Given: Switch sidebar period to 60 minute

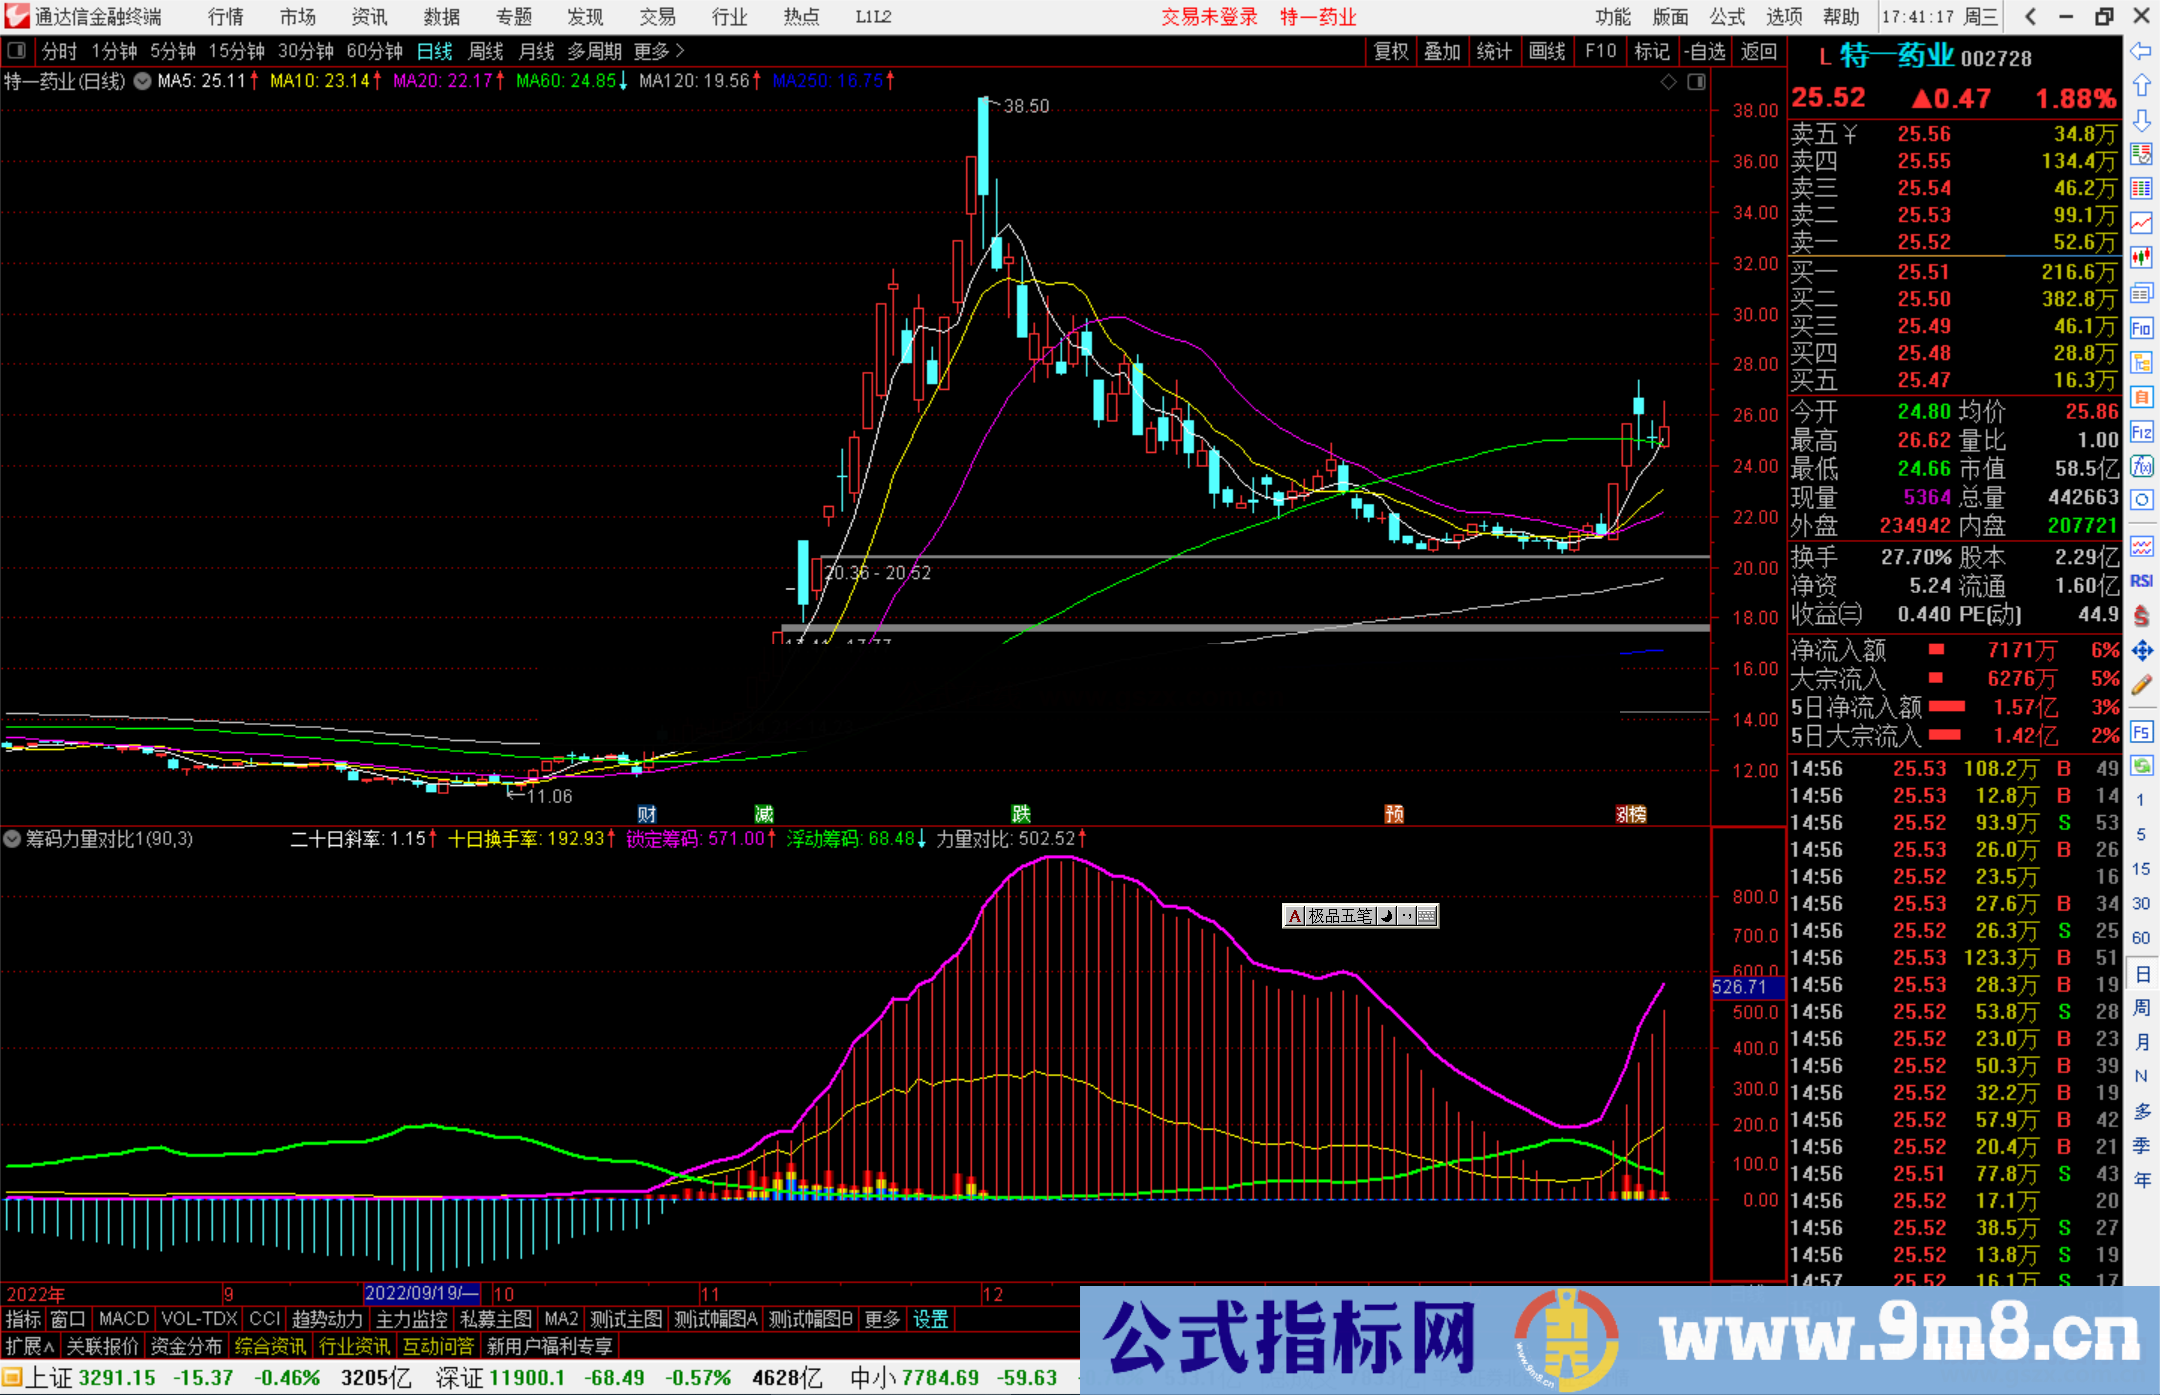Looking at the screenshot, I should point(2141,938).
